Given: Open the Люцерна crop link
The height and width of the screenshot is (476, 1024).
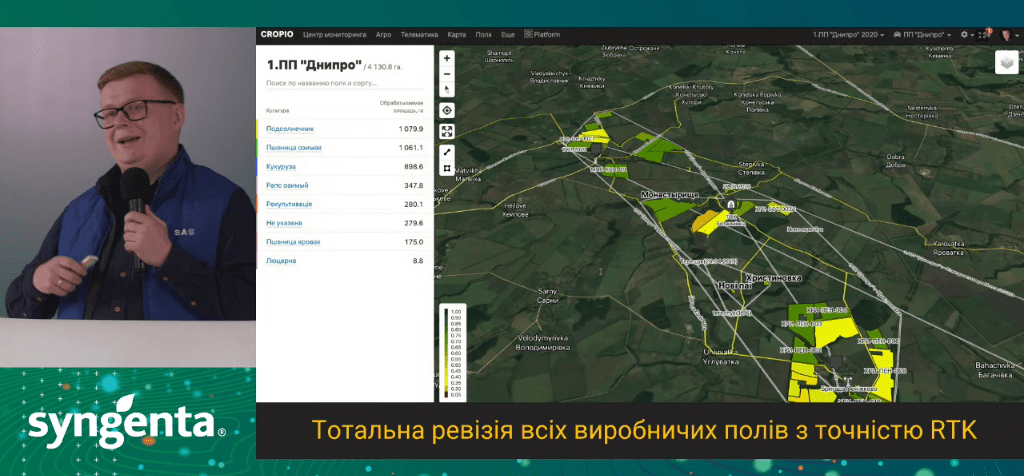Looking at the screenshot, I should pyautogui.click(x=281, y=261).
